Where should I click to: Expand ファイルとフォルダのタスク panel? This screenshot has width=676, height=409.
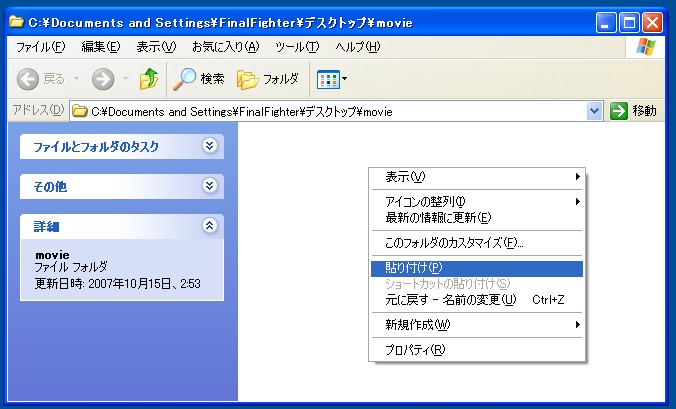coord(210,146)
